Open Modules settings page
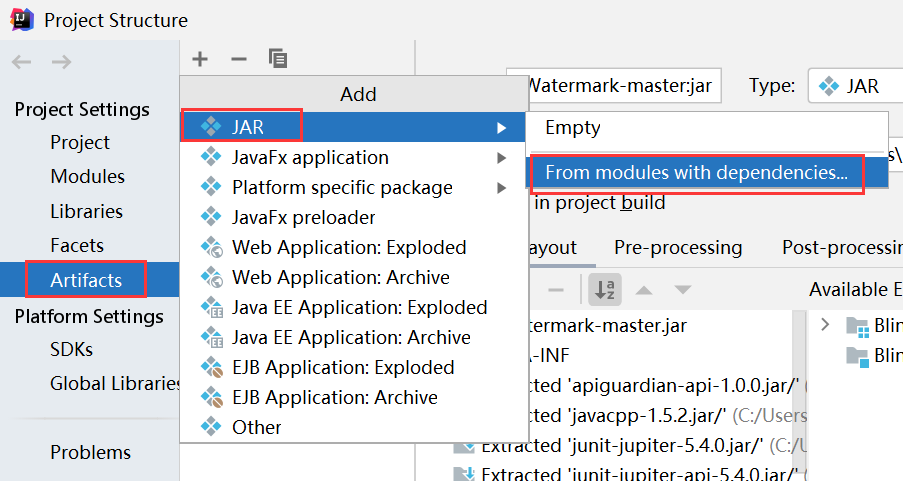 point(88,176)
